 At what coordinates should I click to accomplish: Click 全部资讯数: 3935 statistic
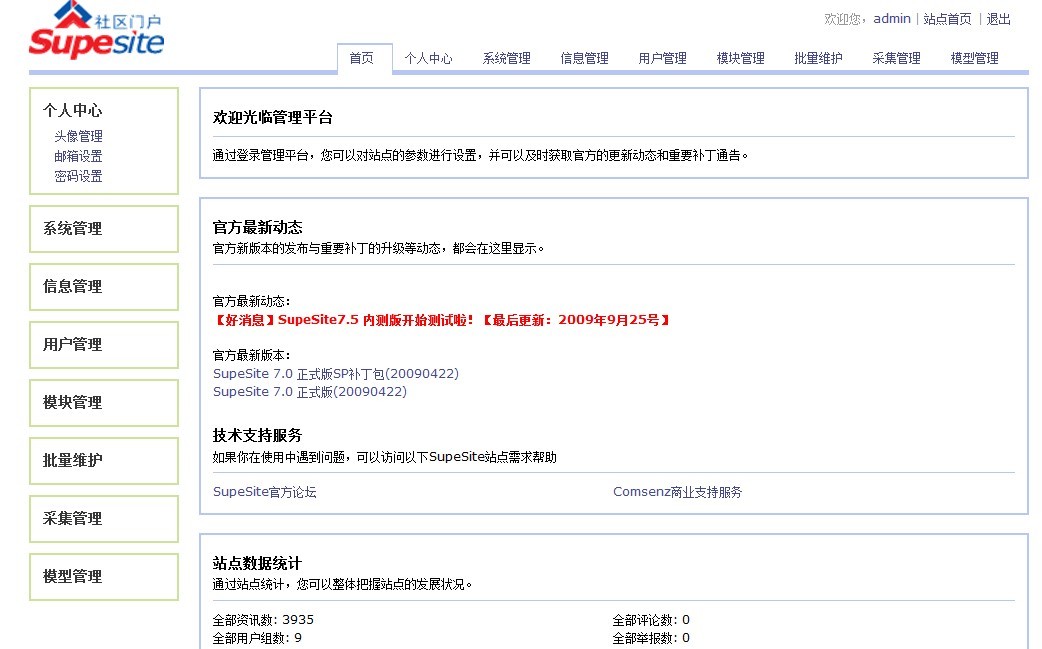(x=263, y=620)
